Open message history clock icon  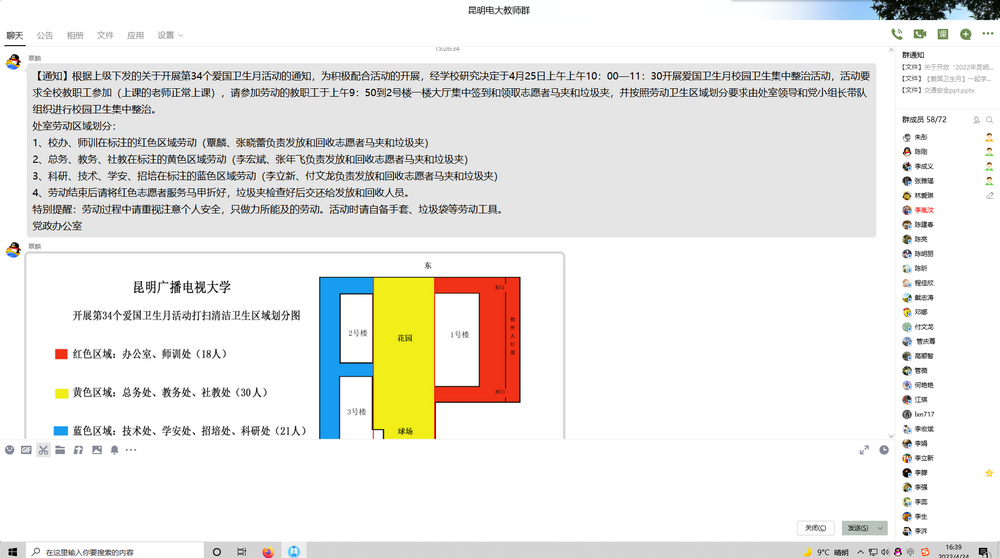tap(884, 450)
